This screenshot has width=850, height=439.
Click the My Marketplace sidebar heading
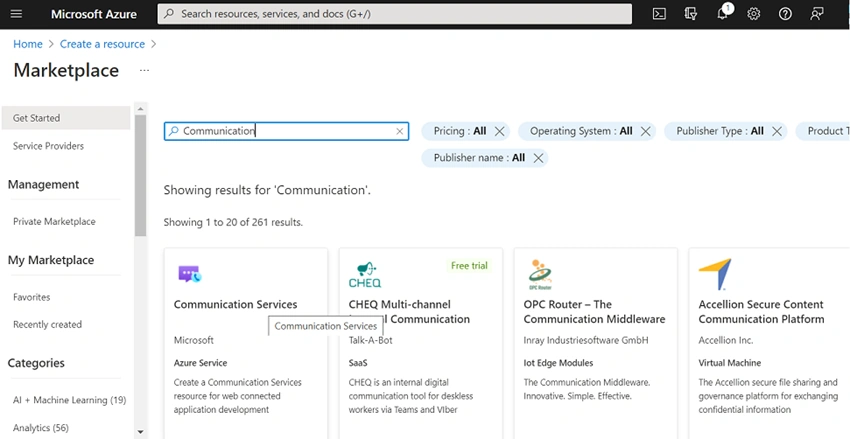pyautogui.click(x=51, y=260)
